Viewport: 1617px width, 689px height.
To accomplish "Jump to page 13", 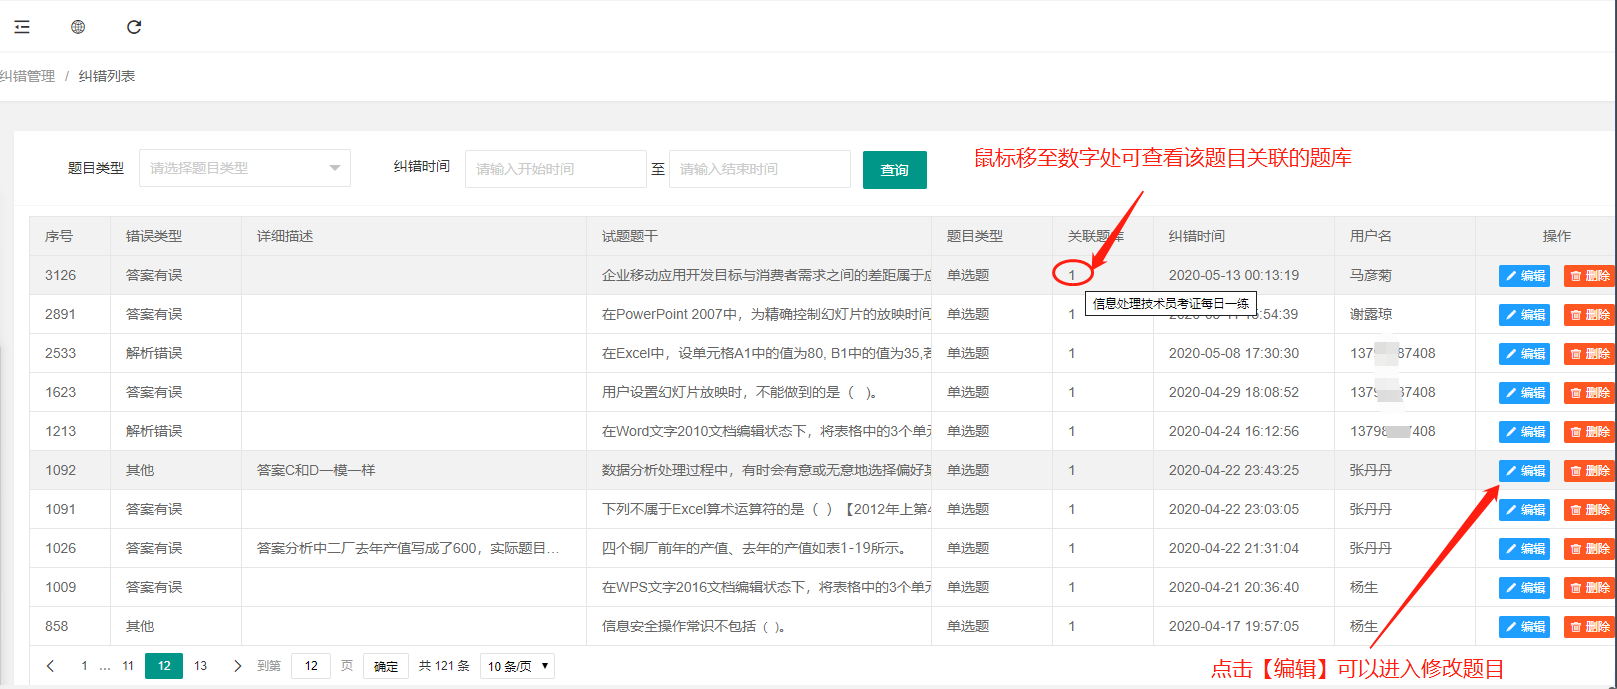I will [200, 666].
